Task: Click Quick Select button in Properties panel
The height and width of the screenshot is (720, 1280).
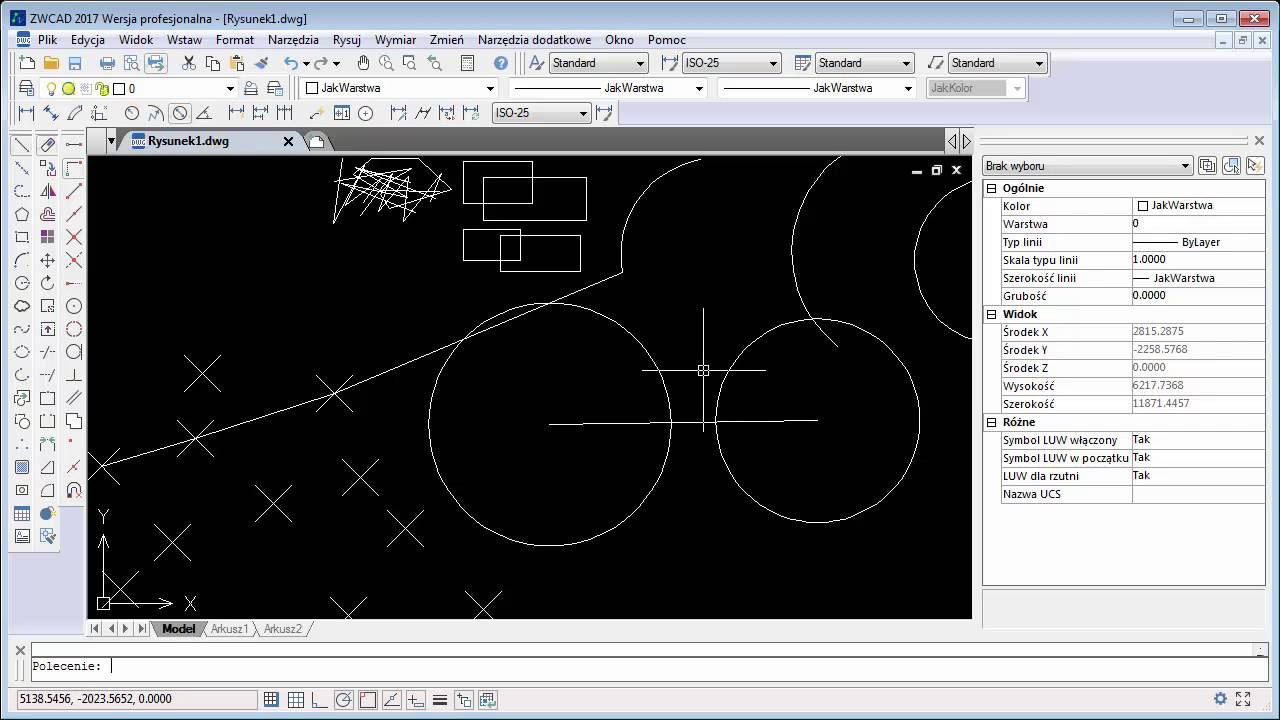Action: (x=1255, y=166)
